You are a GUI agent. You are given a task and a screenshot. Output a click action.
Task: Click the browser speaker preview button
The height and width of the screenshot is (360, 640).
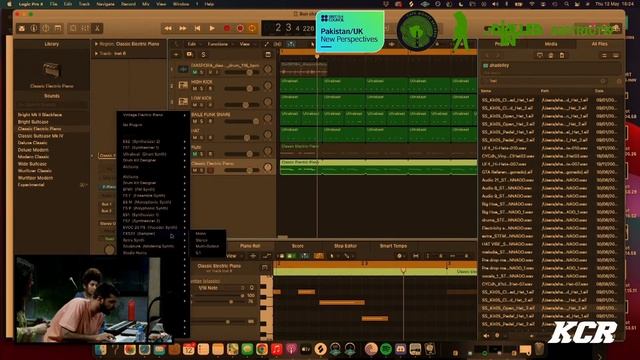click(x=487, y=336)
